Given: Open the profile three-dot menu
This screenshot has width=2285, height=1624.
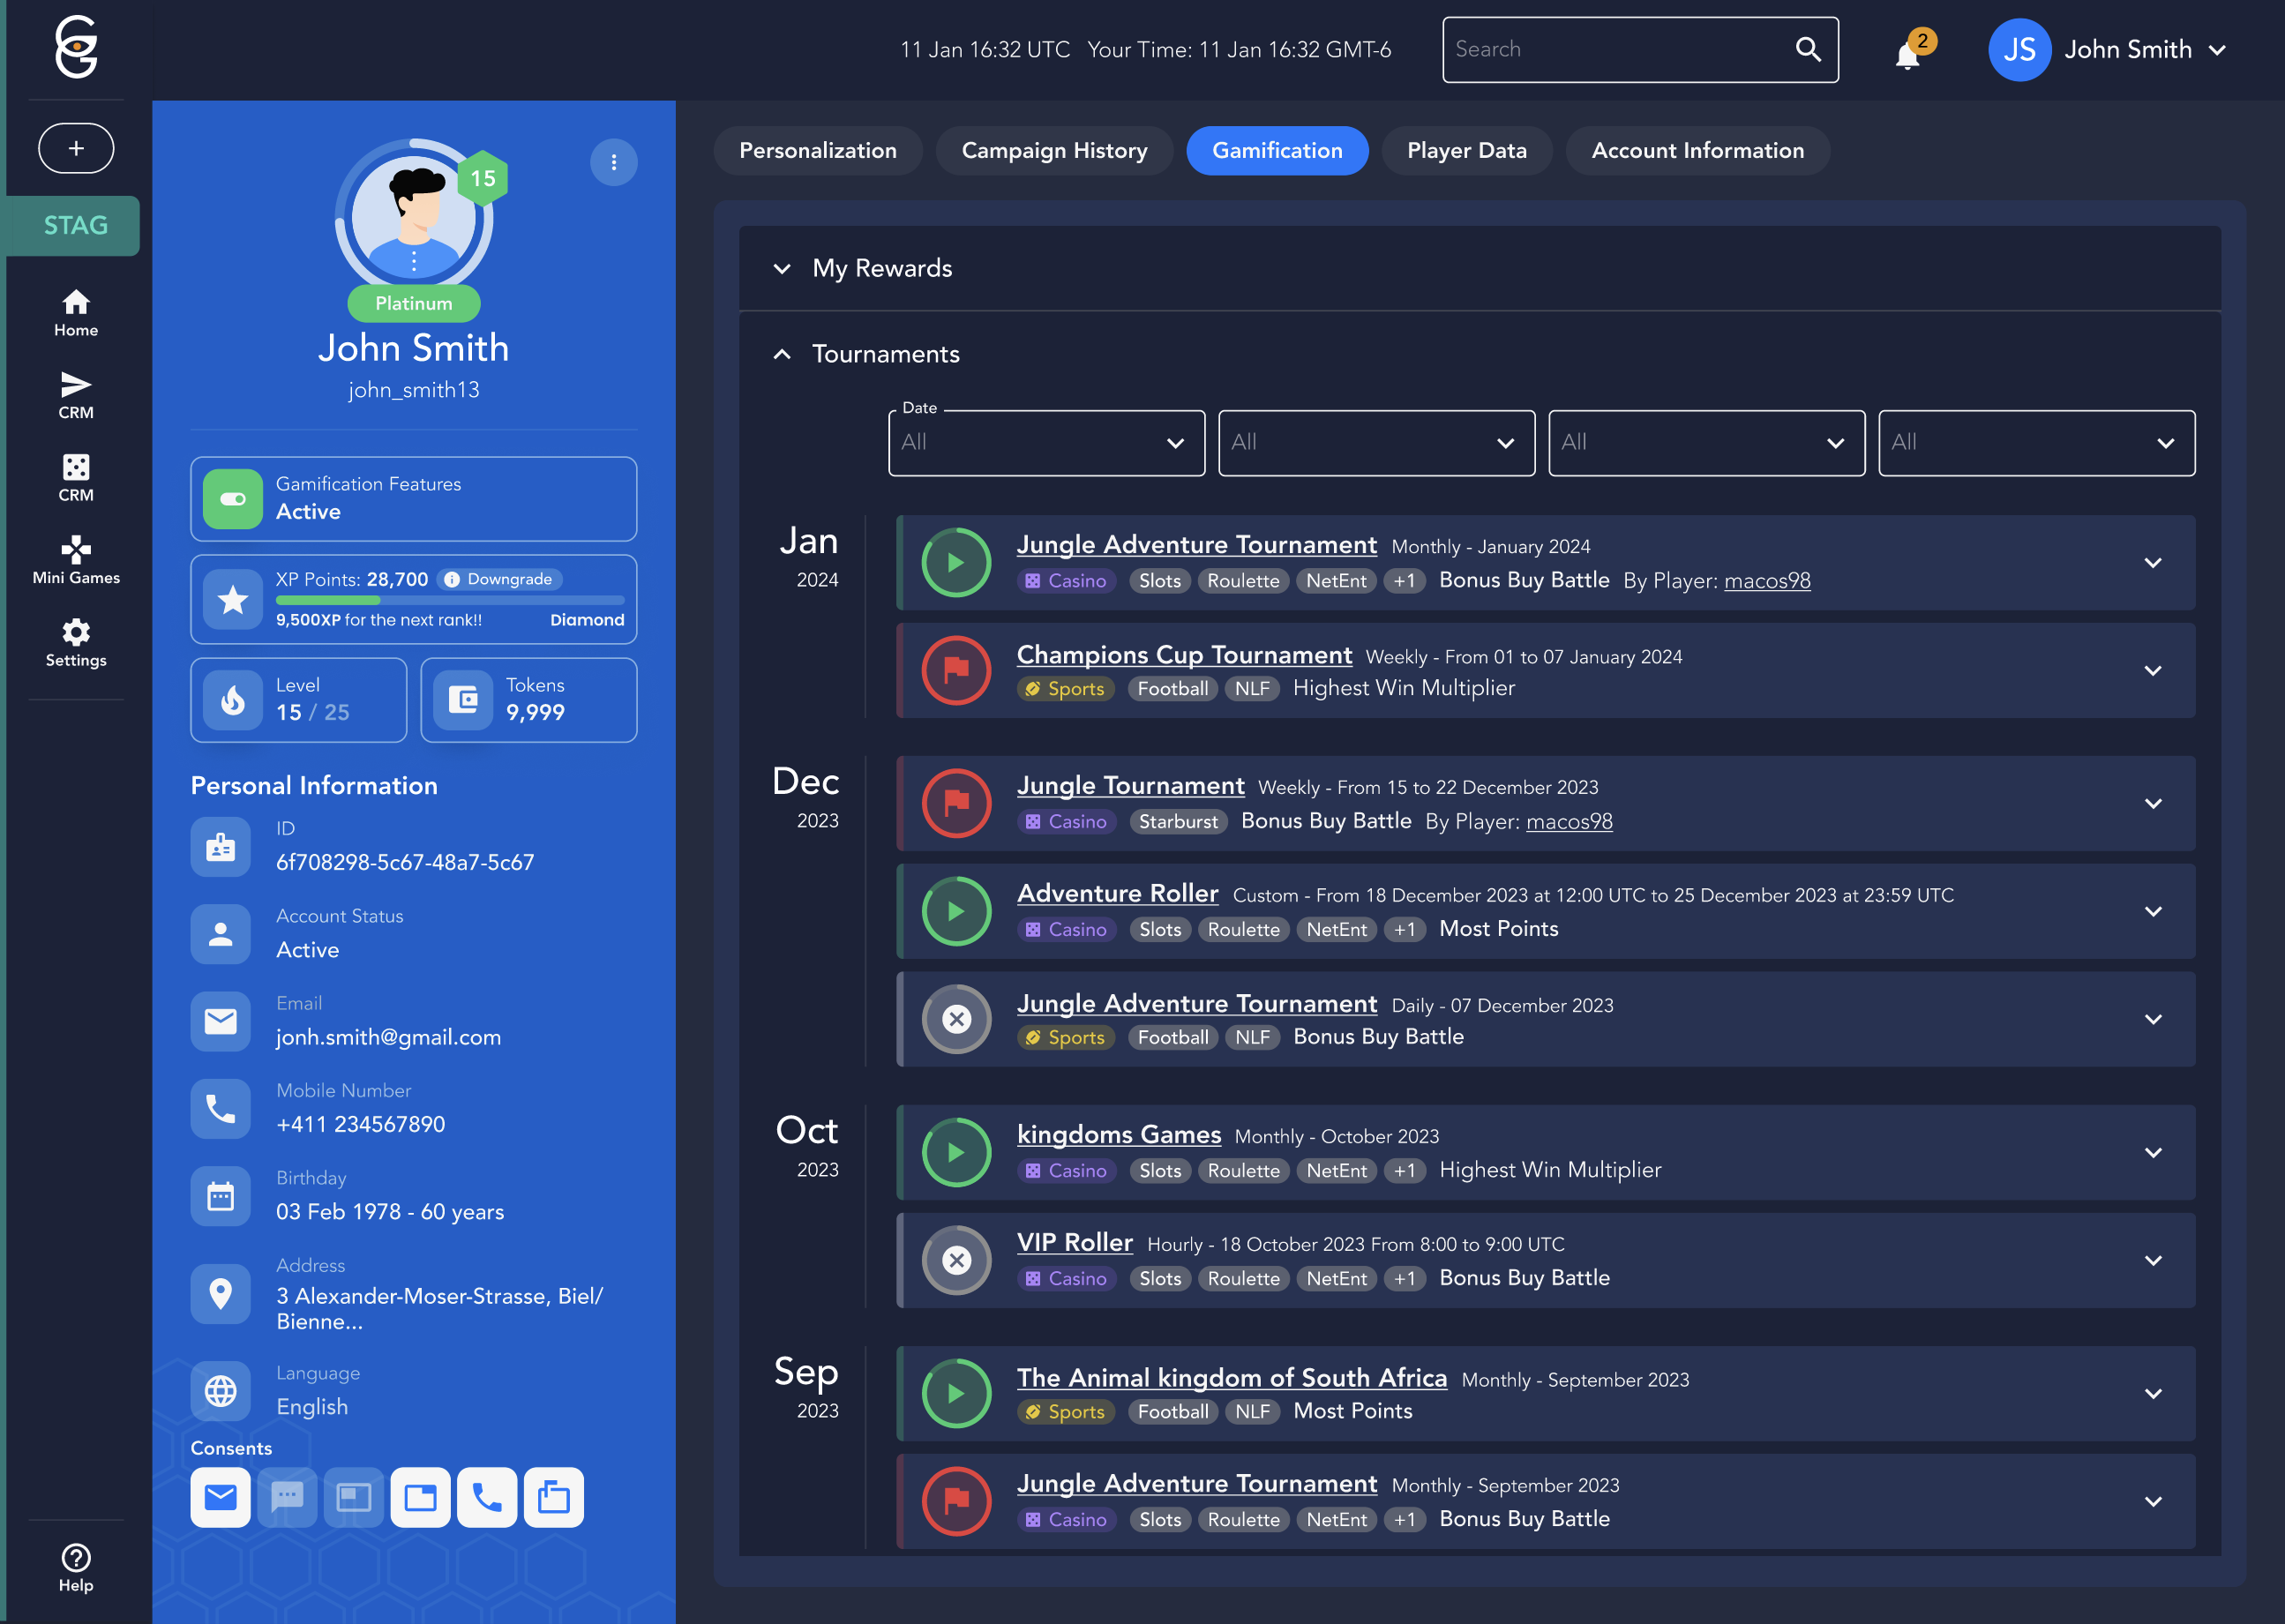Looking at the screenshot, I should 613,162.
